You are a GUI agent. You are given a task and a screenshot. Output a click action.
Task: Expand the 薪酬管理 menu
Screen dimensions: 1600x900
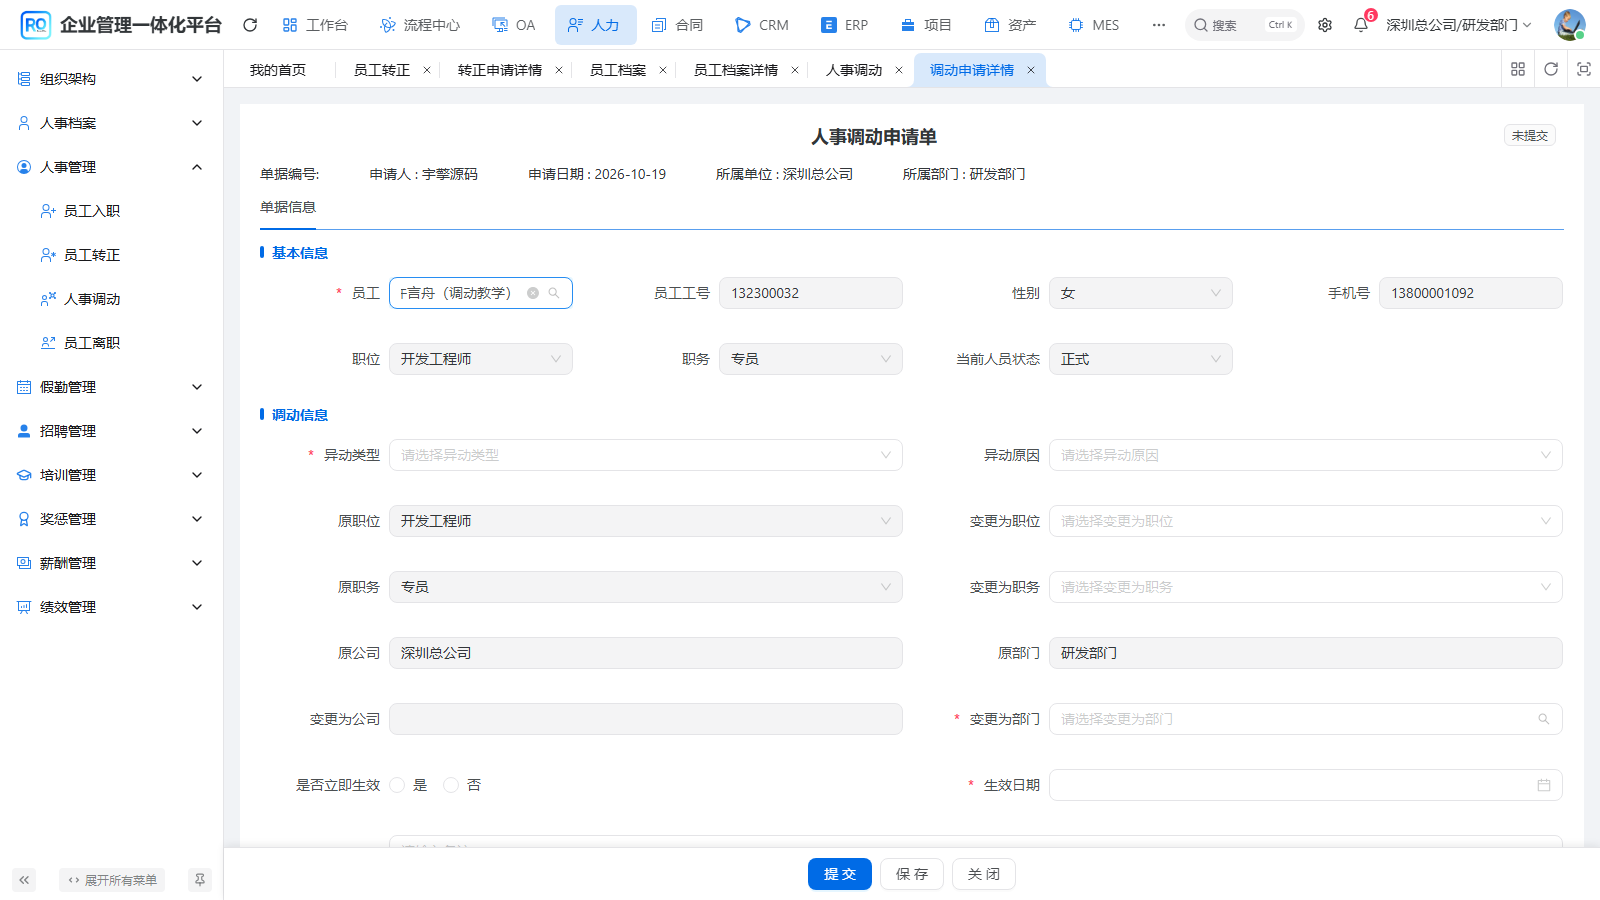coord(111,563)
